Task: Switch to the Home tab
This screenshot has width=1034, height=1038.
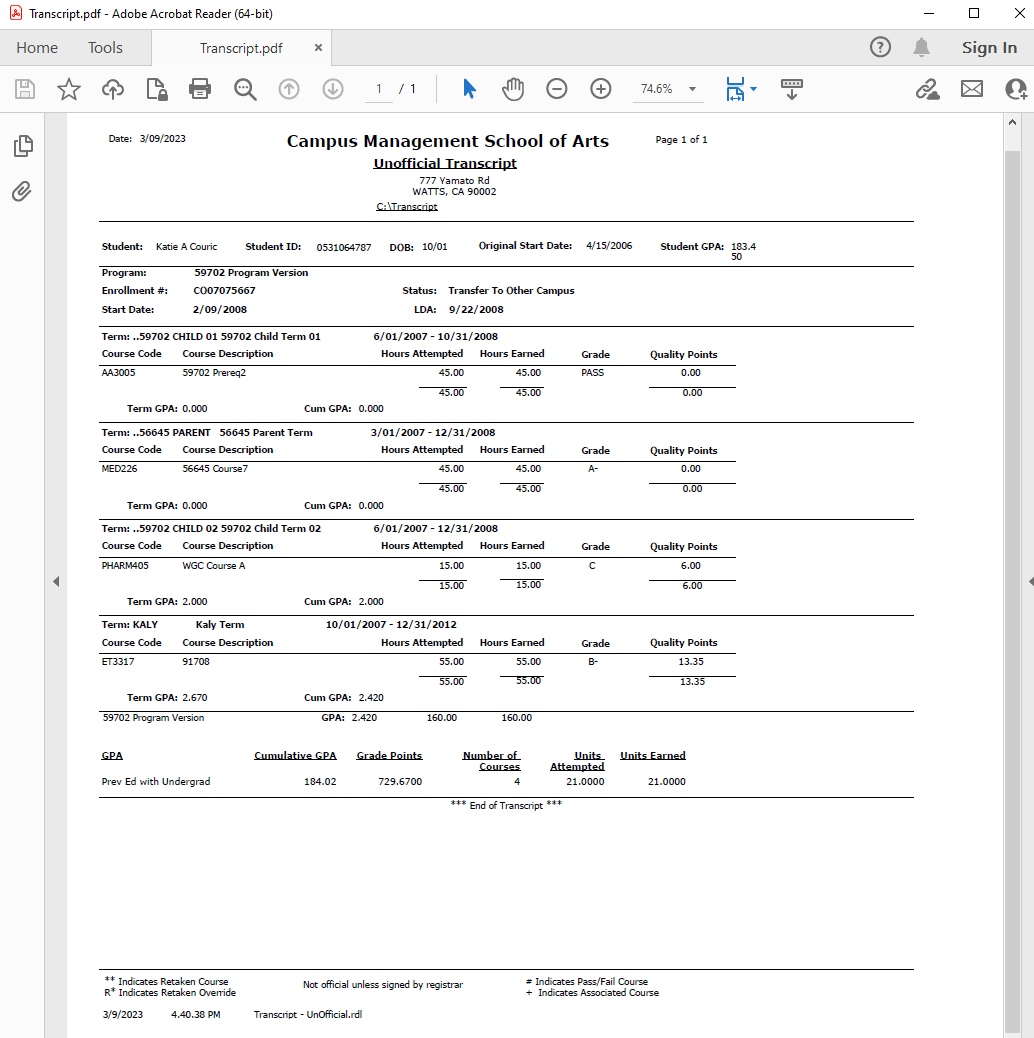Action: 37,47
